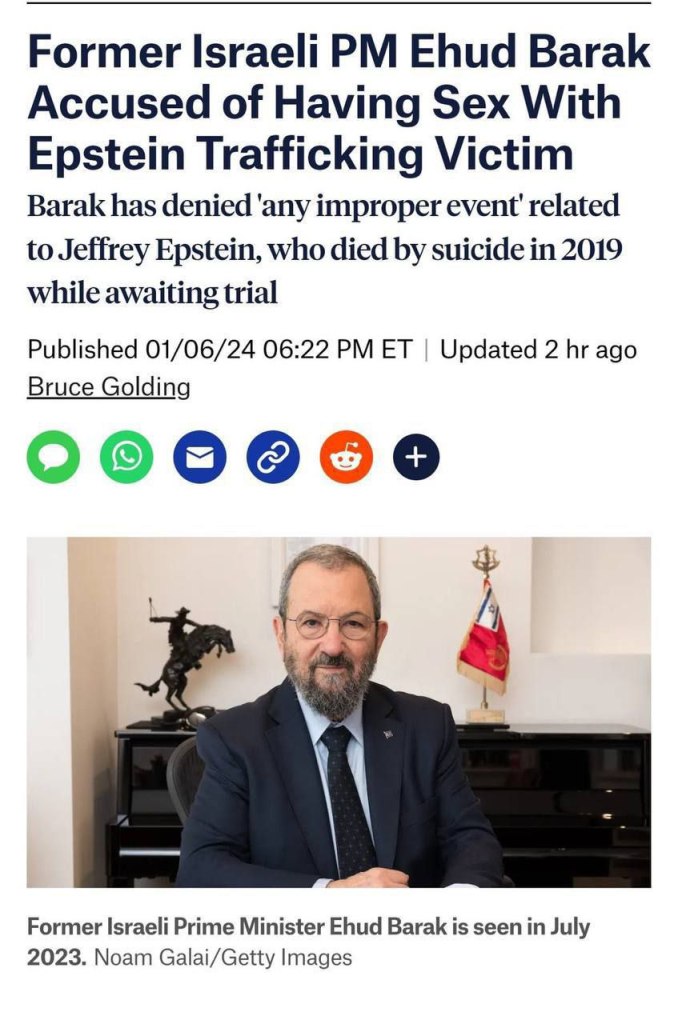Share the article on WhatsApp

126,457
